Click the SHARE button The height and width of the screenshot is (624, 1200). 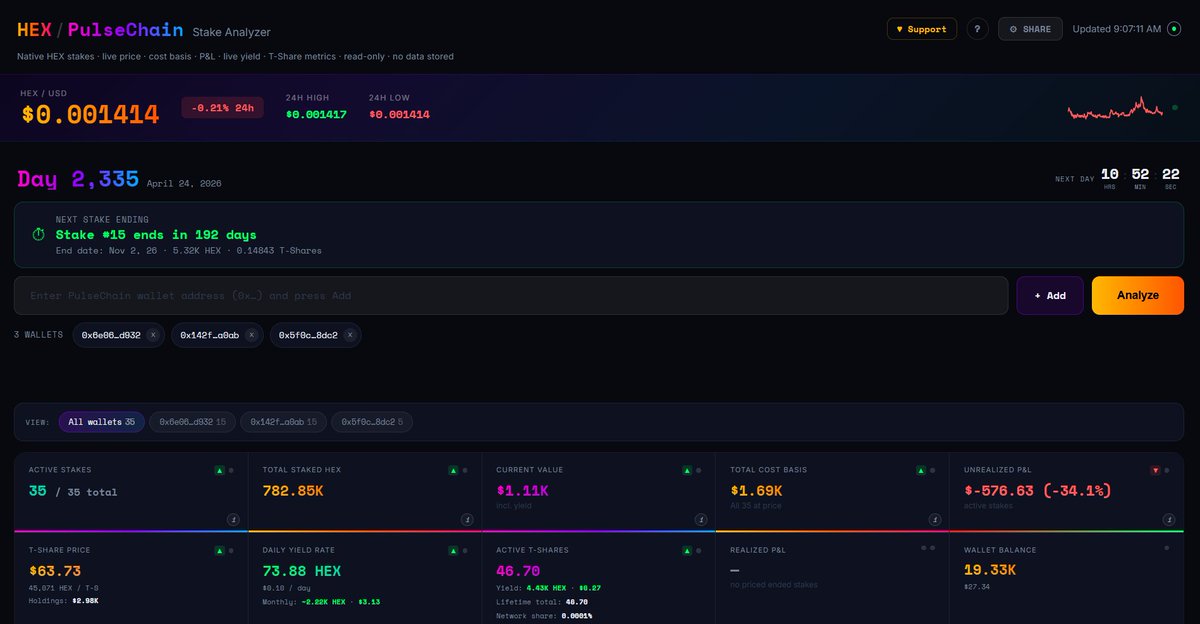[1030, 29]
